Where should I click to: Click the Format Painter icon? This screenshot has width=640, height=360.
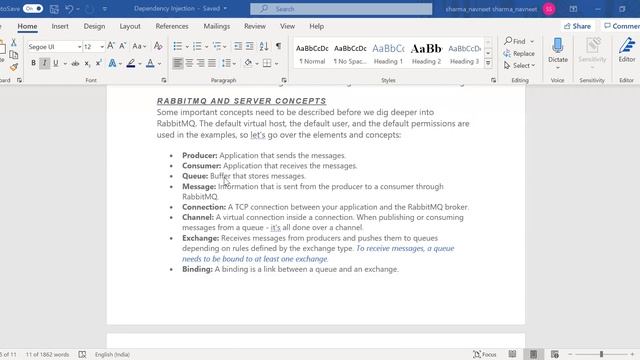(13, 67)
